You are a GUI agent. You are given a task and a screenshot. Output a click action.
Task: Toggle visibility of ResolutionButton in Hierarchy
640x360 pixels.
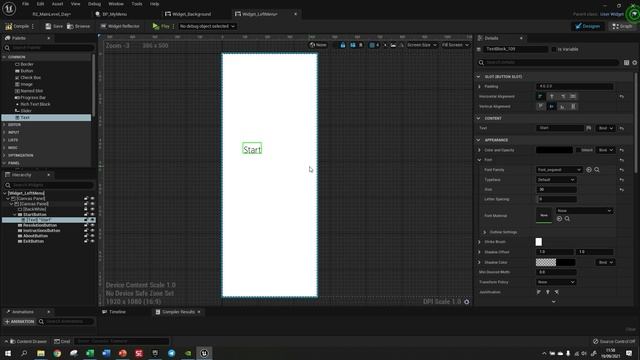click(x=92, y=225)
